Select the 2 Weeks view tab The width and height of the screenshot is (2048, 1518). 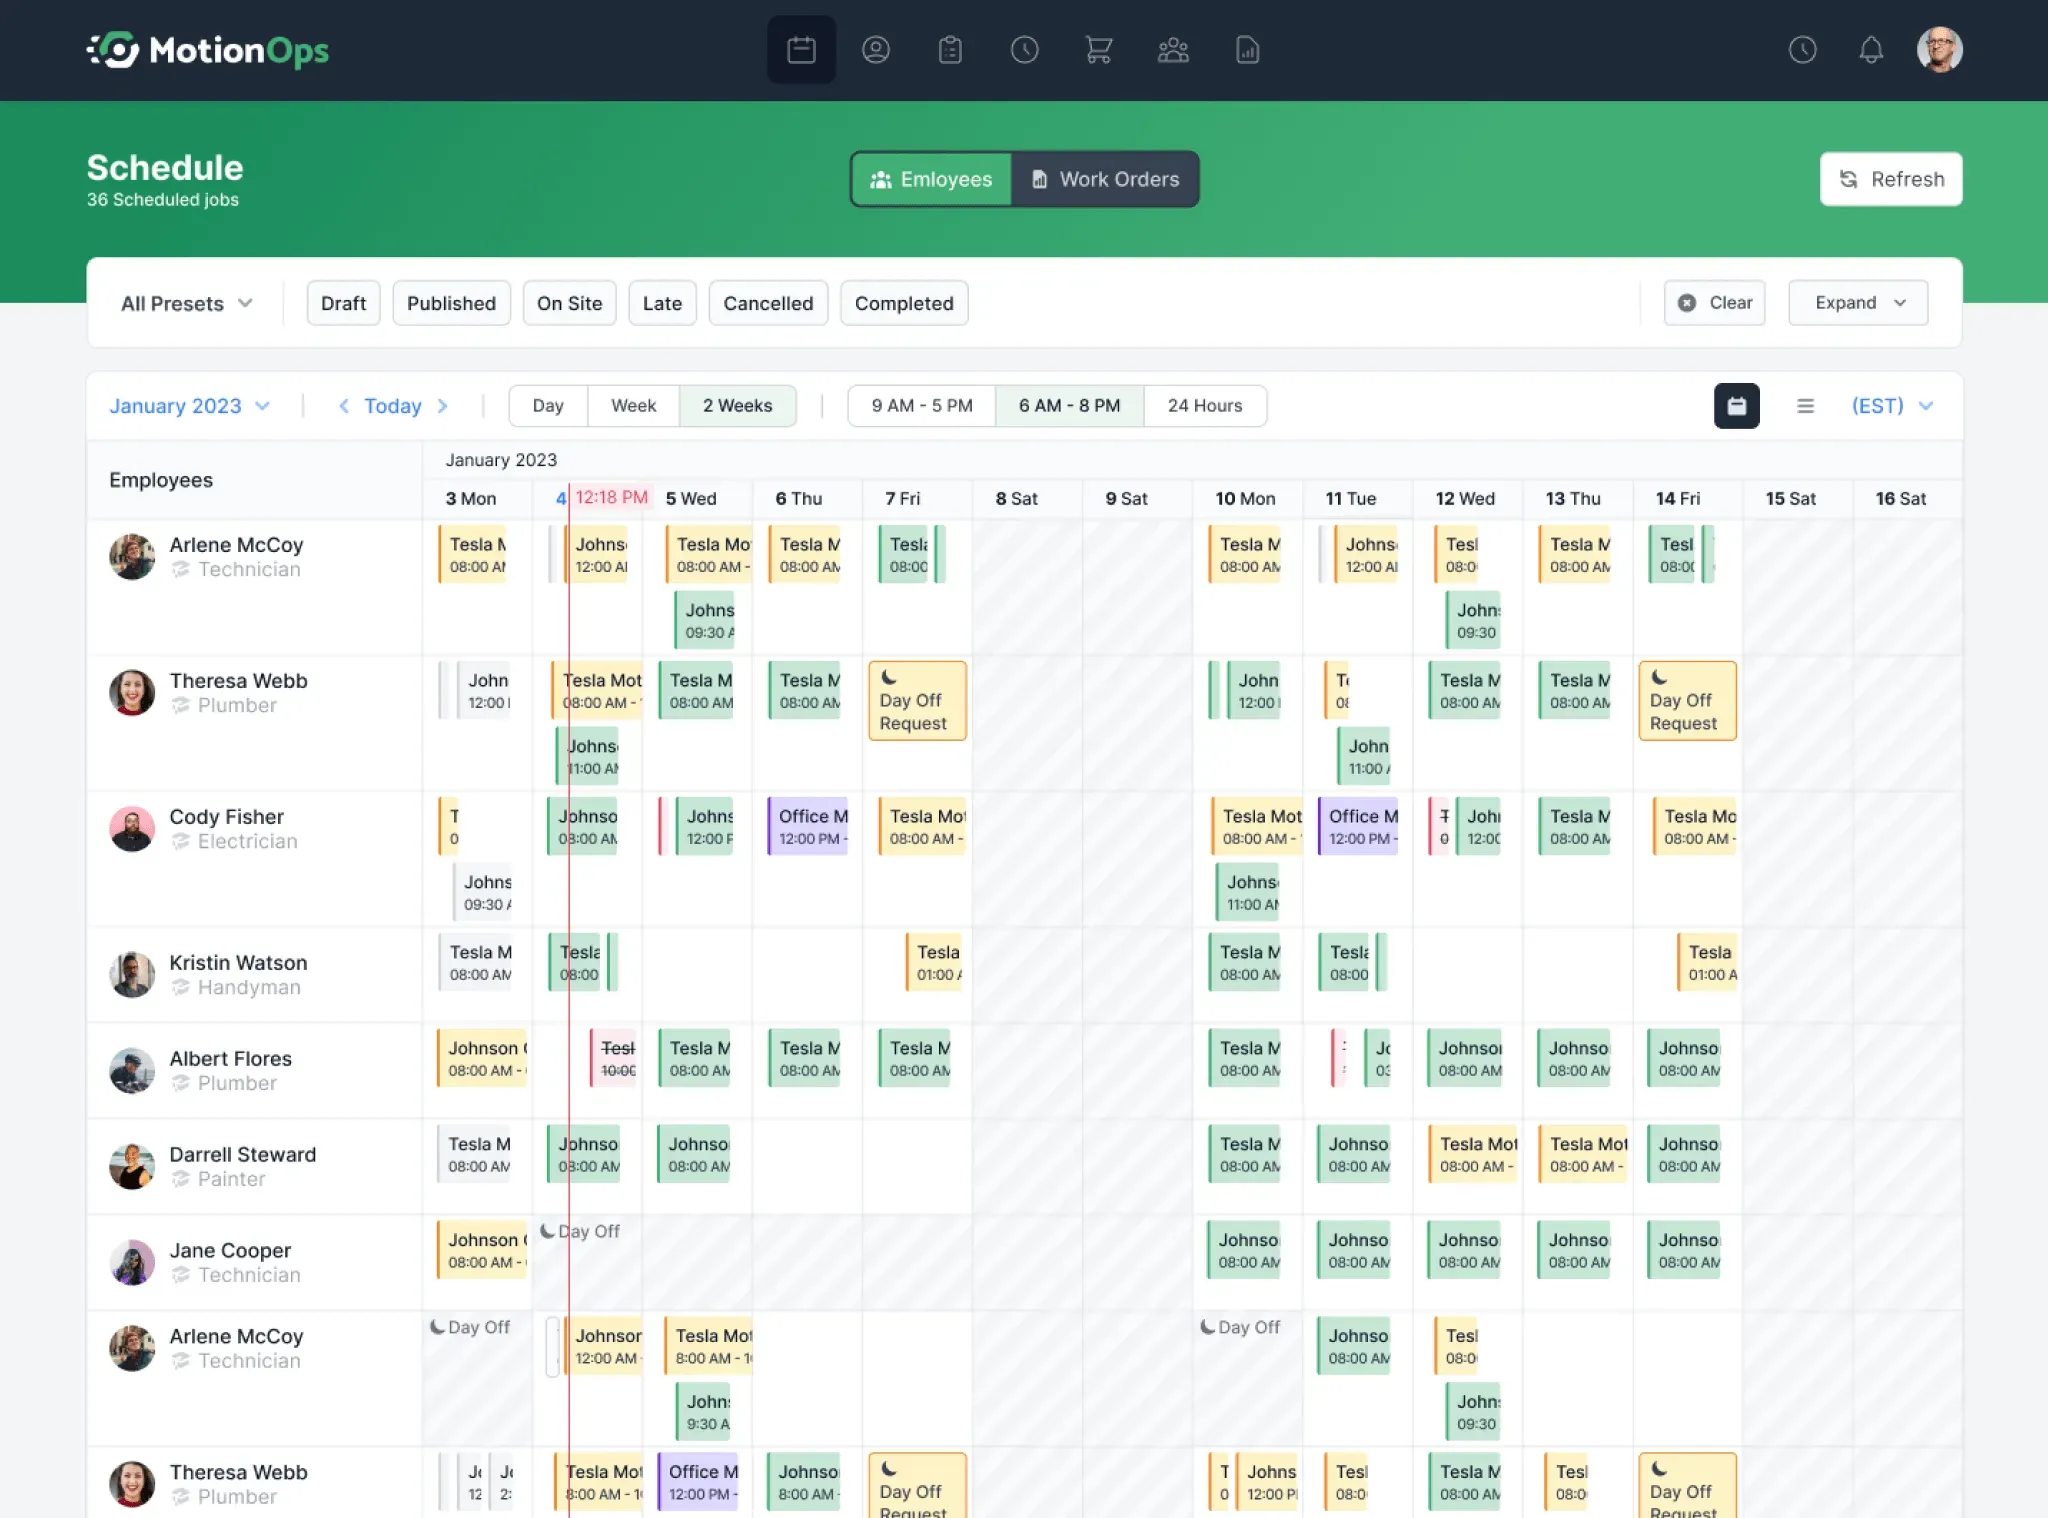(738, 406)
